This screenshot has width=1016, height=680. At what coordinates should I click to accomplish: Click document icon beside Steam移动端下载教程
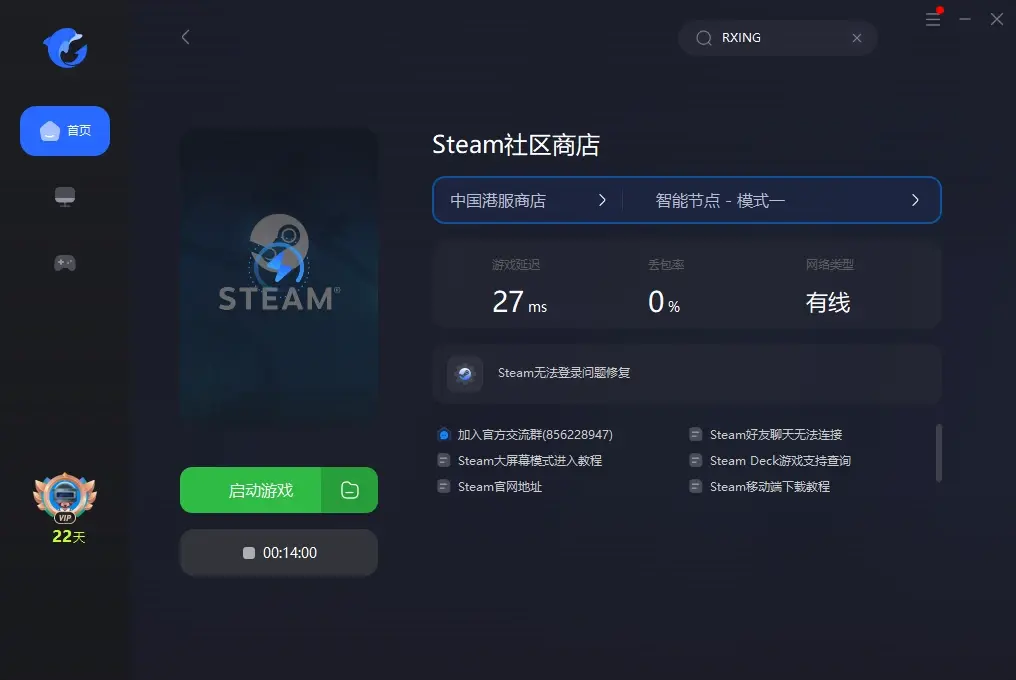(x=695, y=486)
